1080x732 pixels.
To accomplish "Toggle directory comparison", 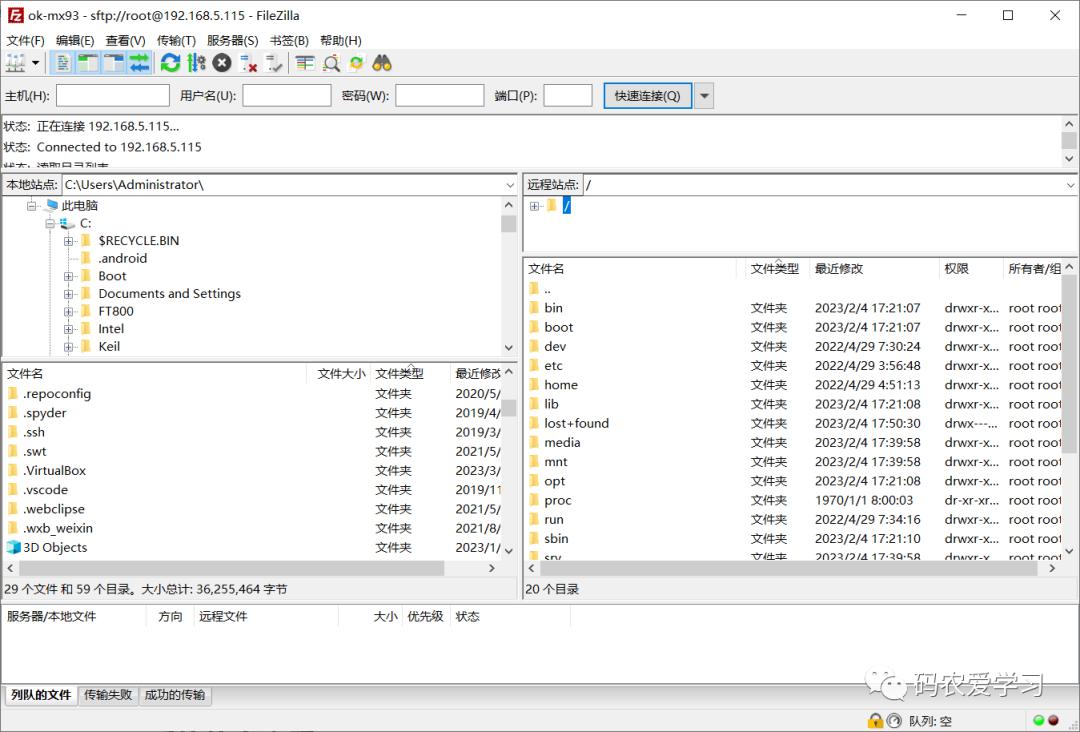I will [x=331, y=63].
